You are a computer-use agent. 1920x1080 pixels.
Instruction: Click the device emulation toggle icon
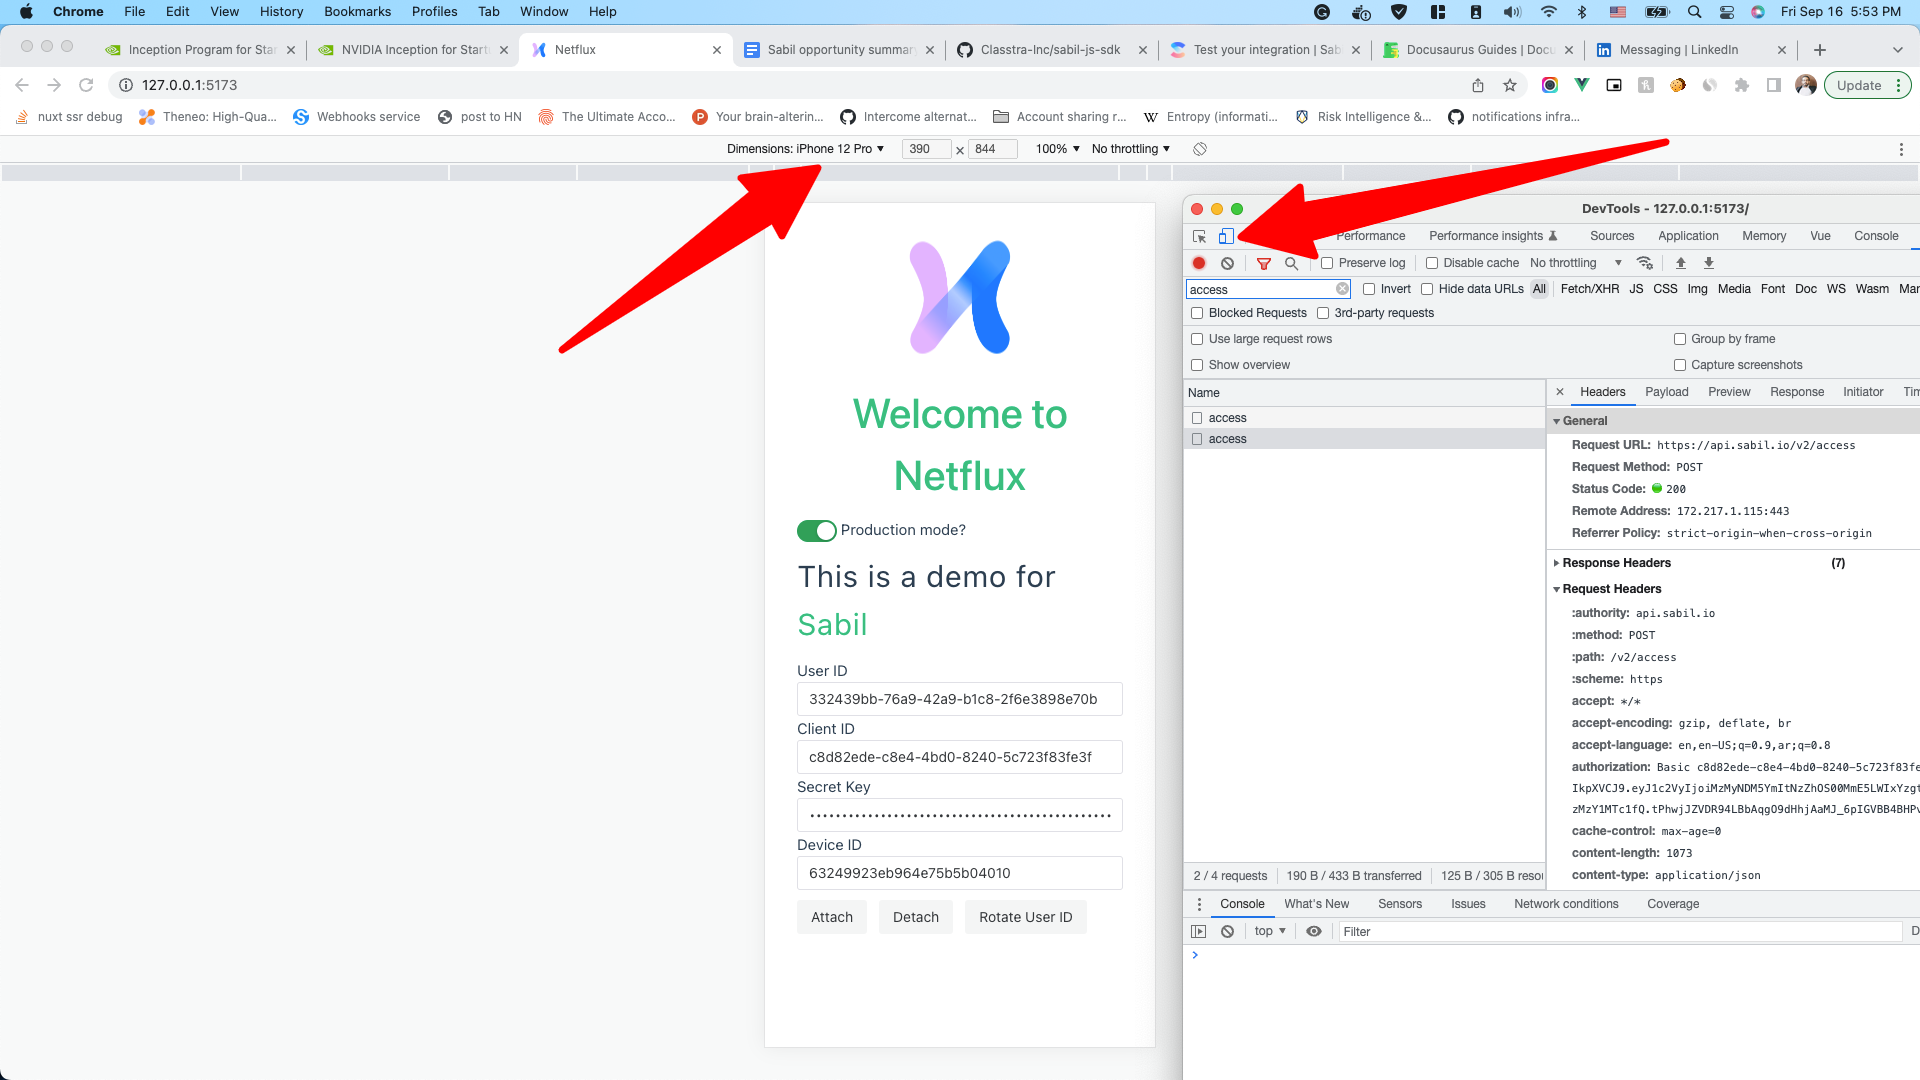(1226, 235)
